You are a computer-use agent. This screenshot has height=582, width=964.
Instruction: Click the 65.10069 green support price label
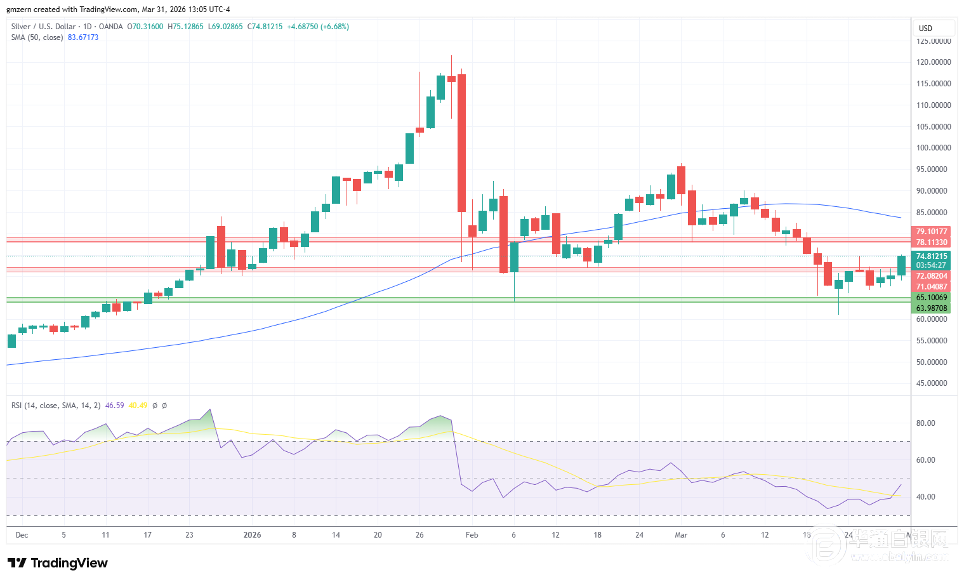[930, 298]
